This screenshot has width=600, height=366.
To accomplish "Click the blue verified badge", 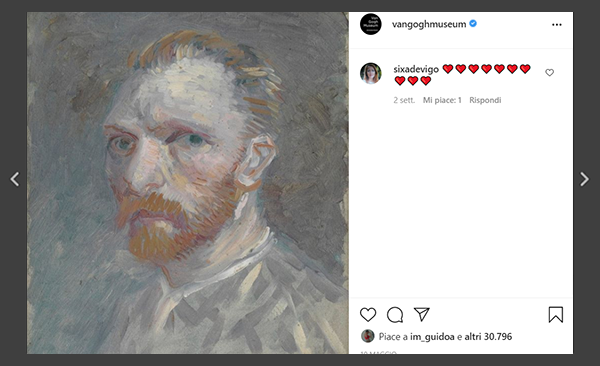I will click(x=473, y=23).
